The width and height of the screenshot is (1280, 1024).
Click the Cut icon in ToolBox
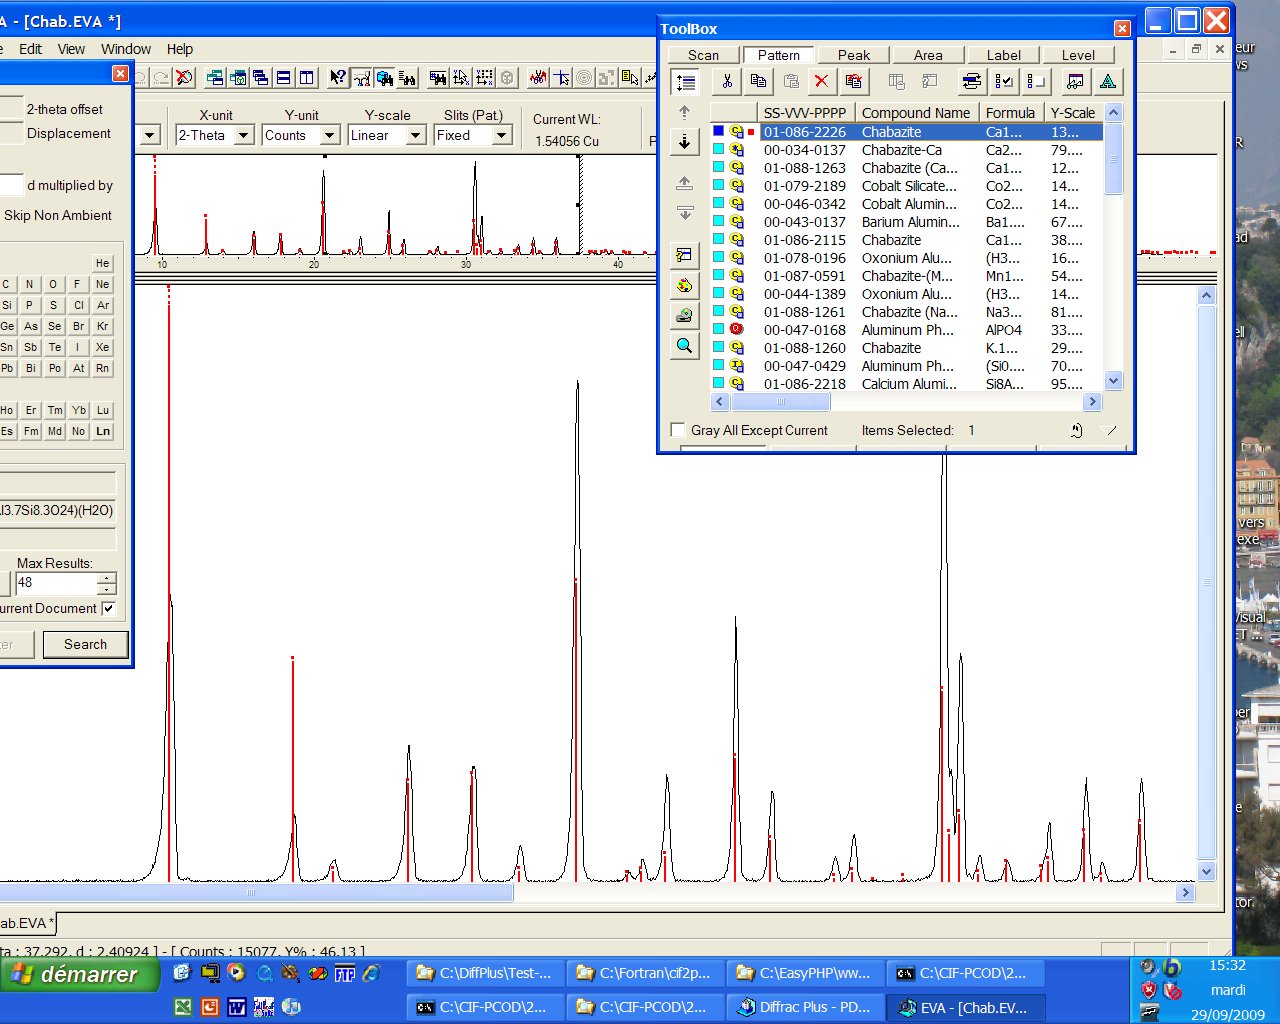pos(727,82)
